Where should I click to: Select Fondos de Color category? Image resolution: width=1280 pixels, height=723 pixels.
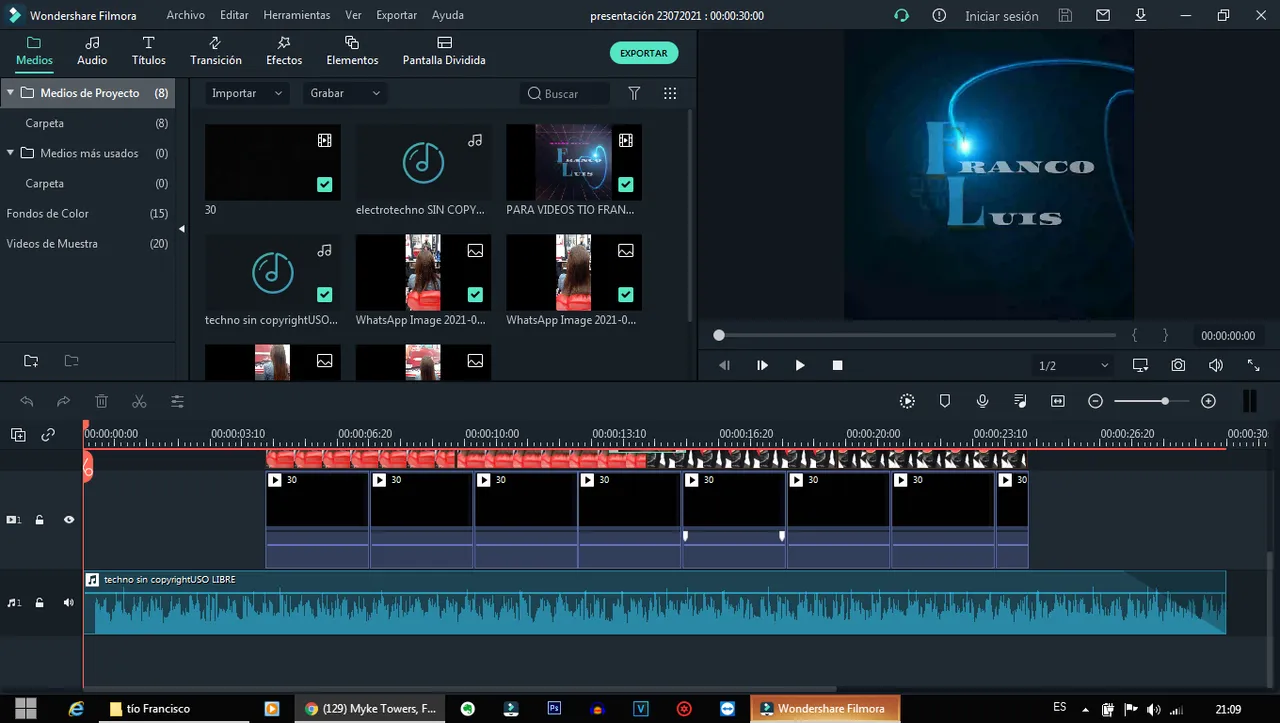[x=47, y=214]
